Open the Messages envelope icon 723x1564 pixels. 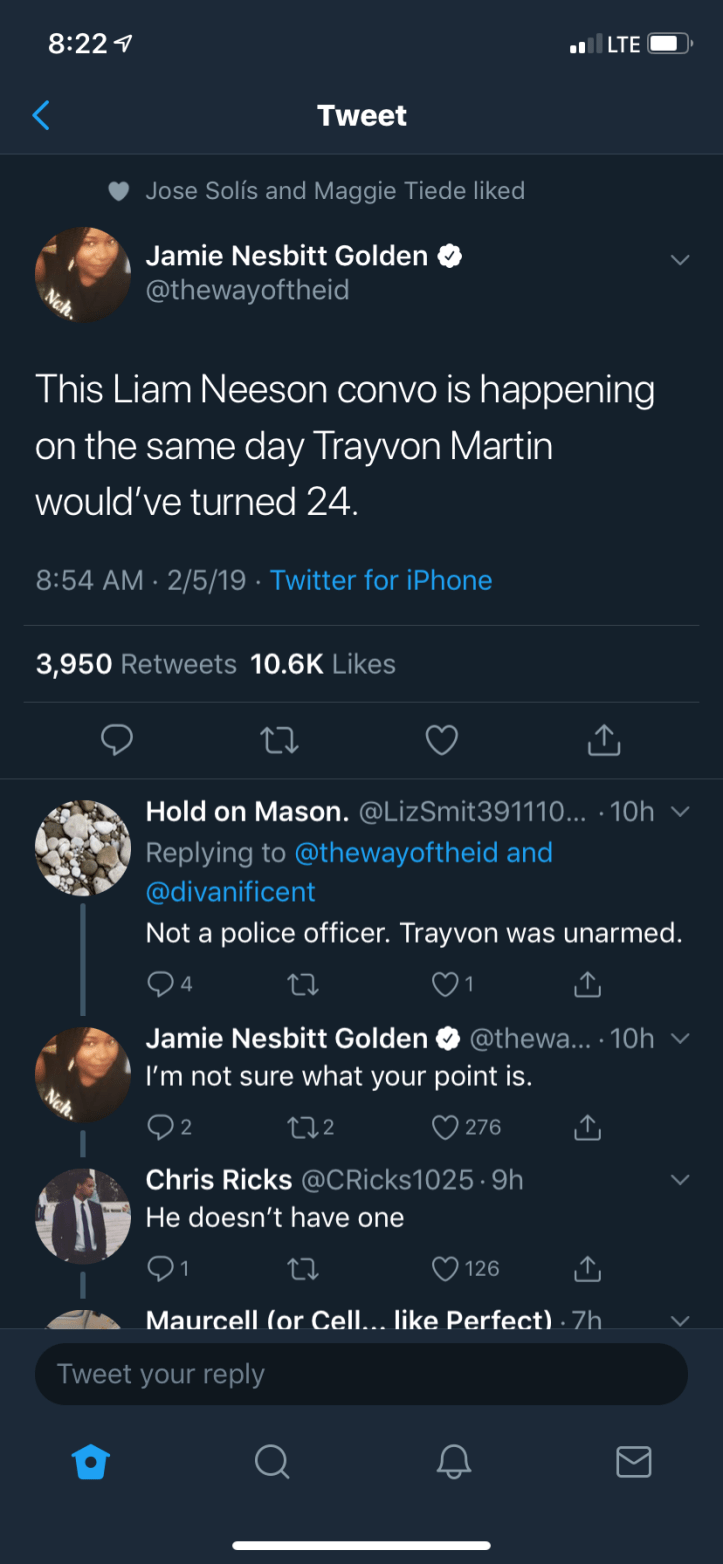coord(633,1462)
